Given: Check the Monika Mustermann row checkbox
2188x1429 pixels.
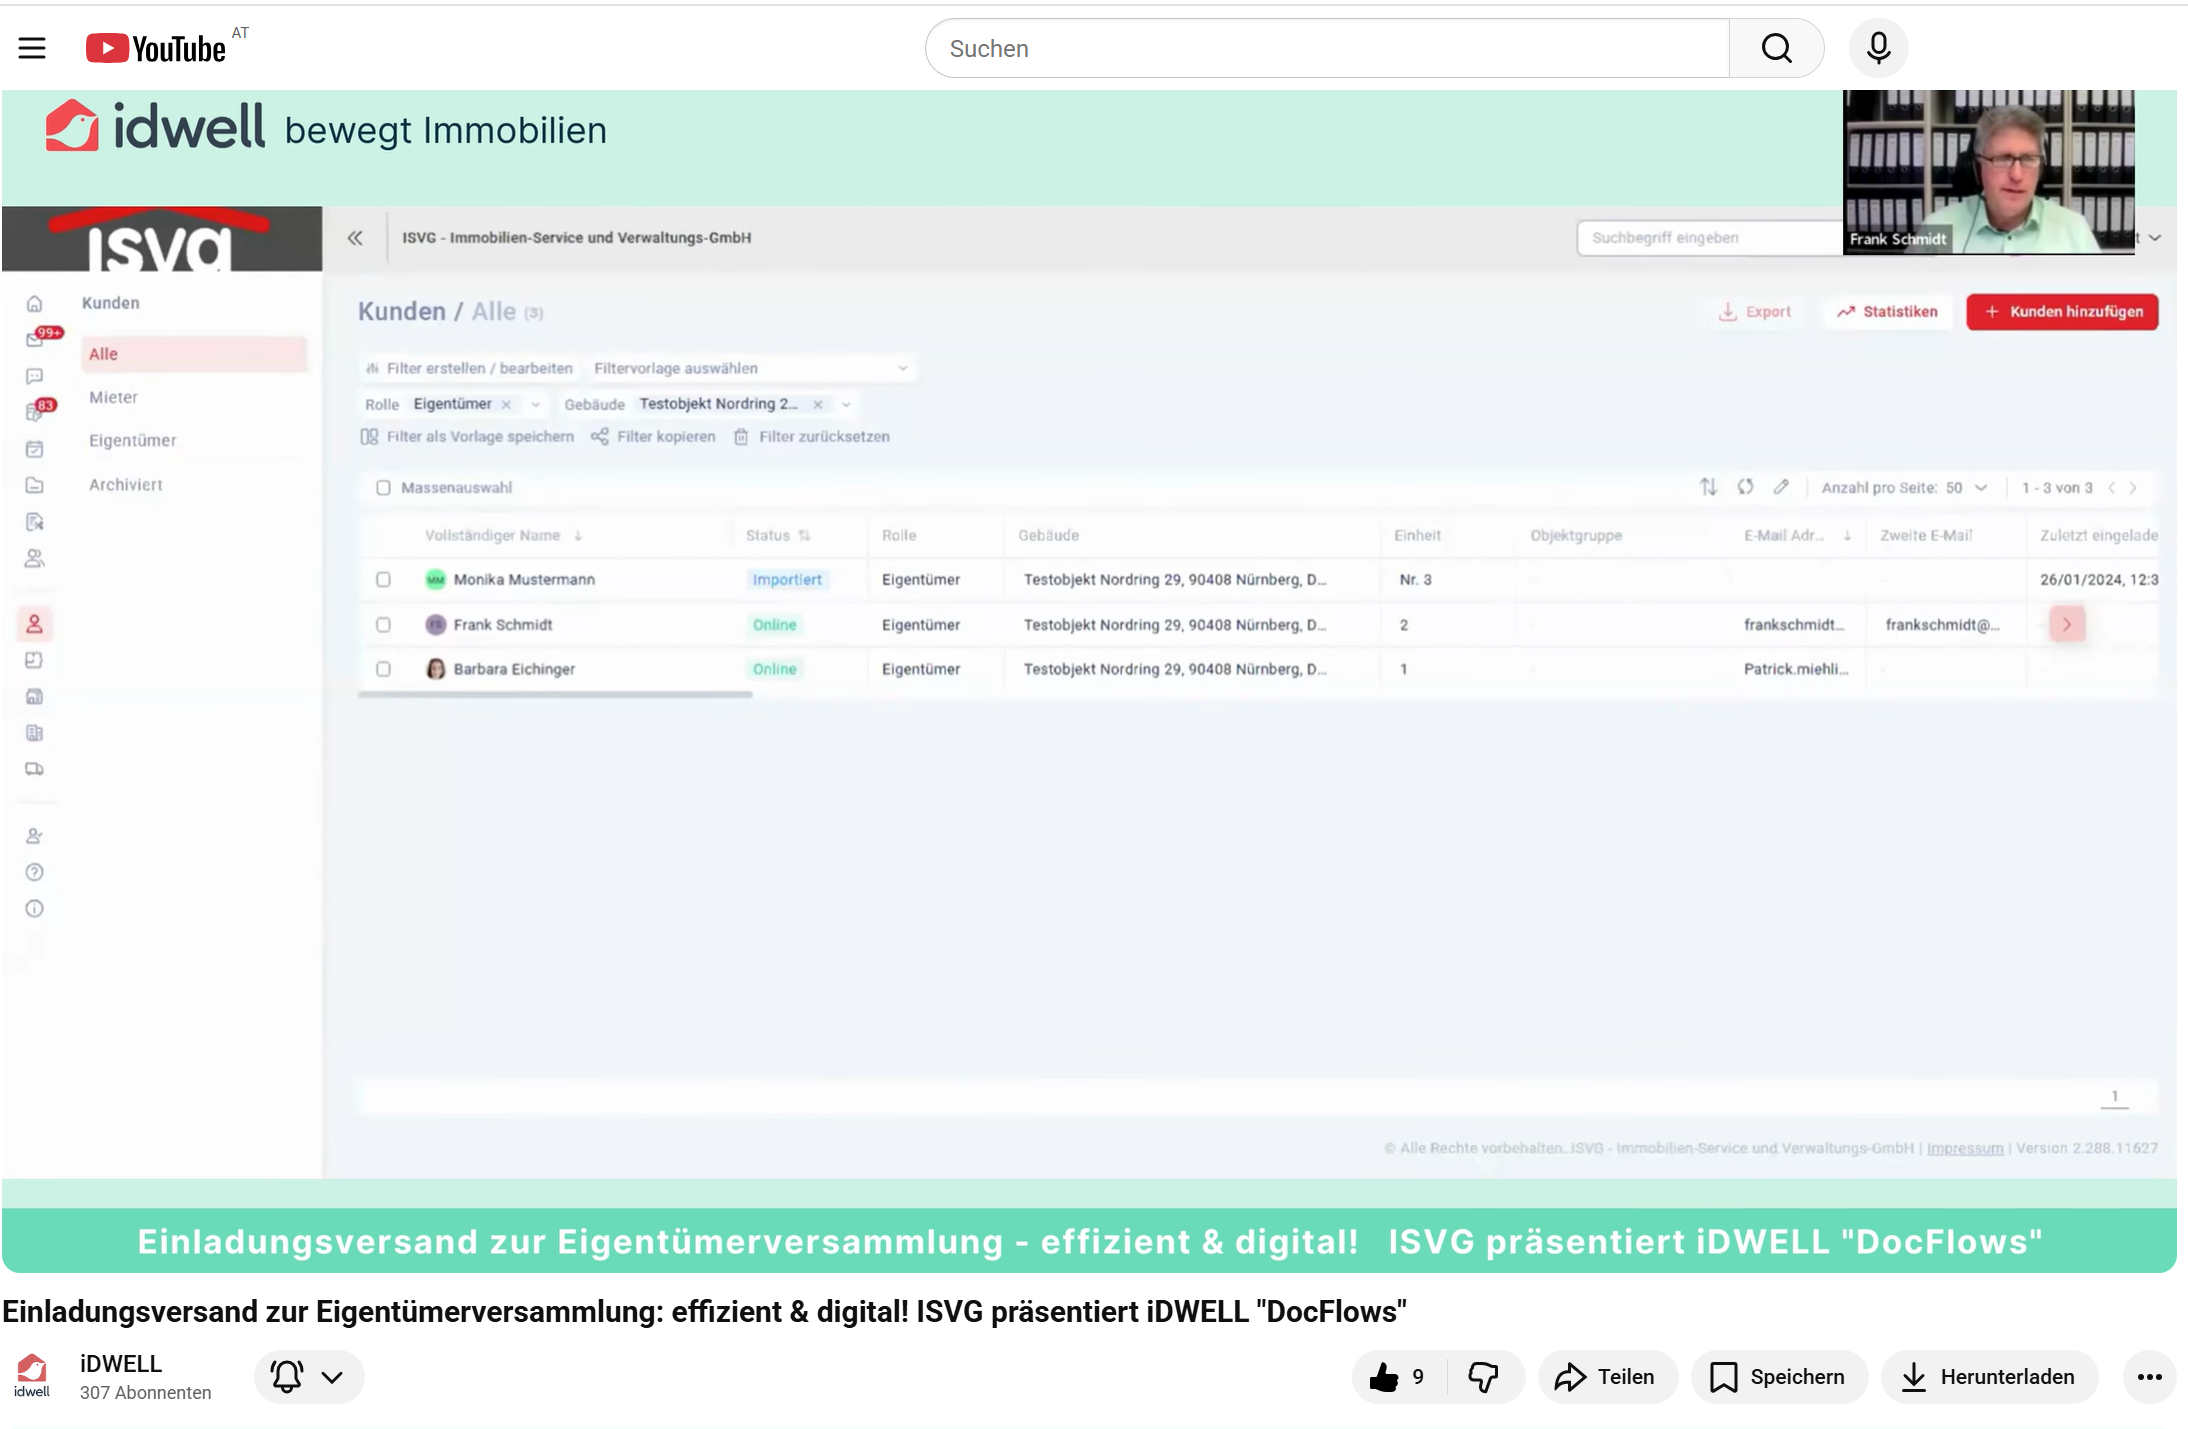Looking at the screenshot, I should (x=383, y=580).
